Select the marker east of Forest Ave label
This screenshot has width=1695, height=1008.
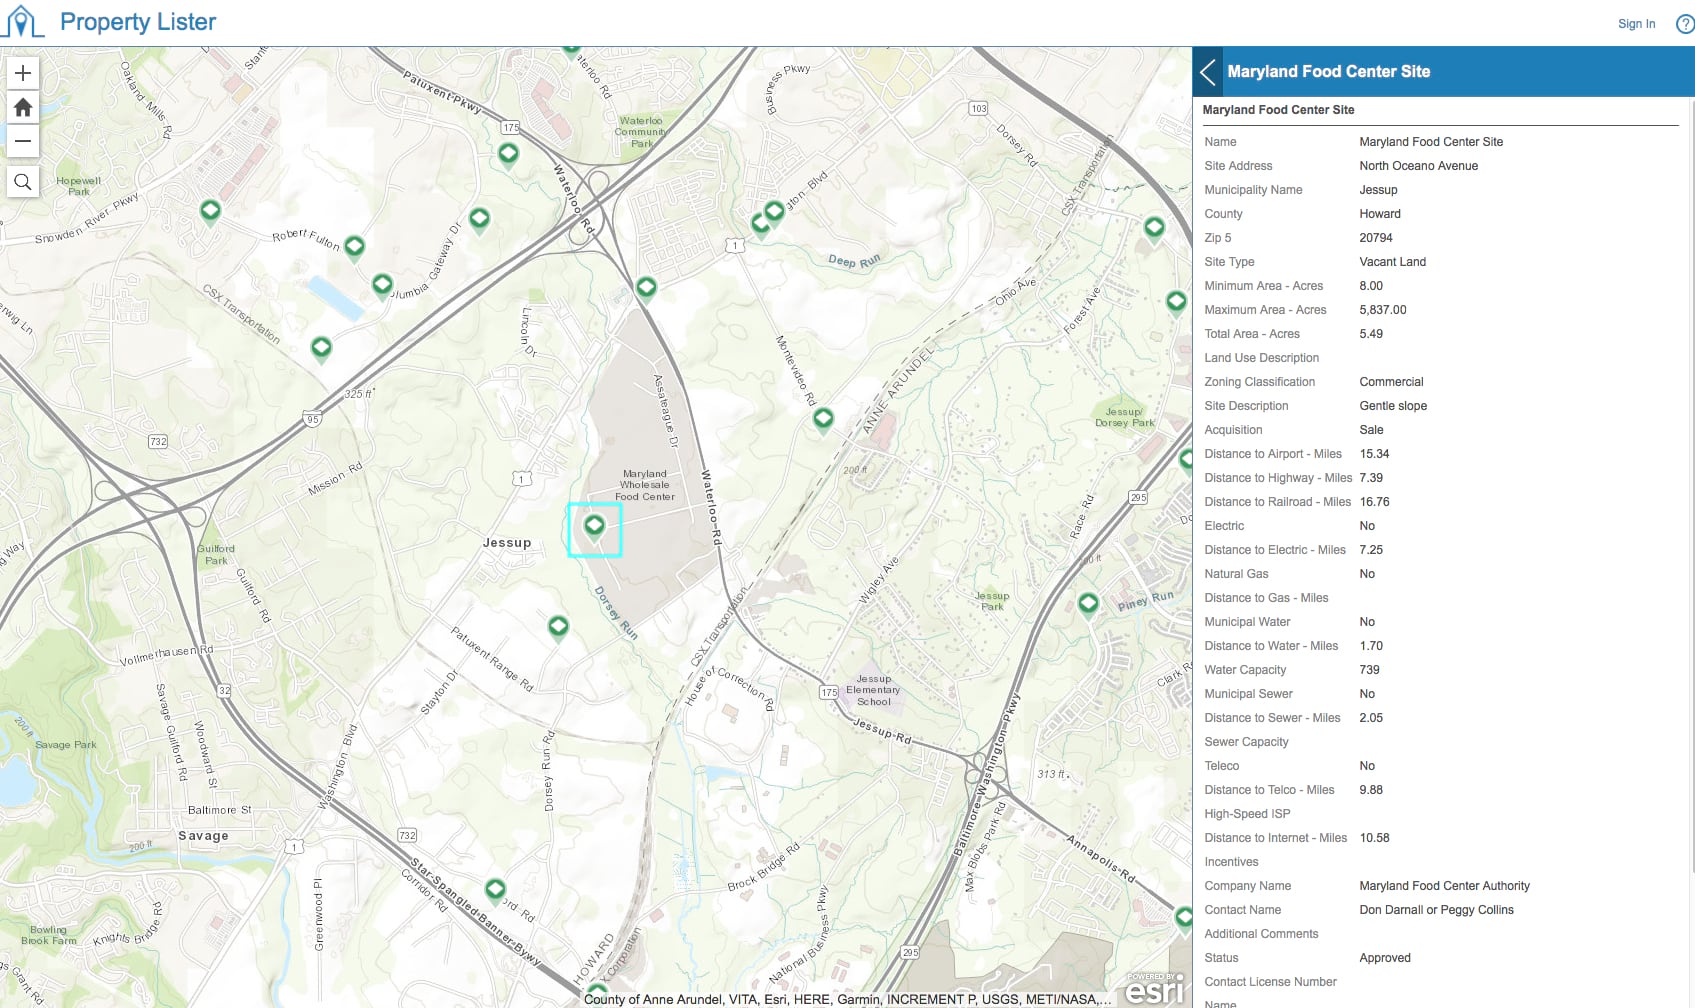(1176, 301)
